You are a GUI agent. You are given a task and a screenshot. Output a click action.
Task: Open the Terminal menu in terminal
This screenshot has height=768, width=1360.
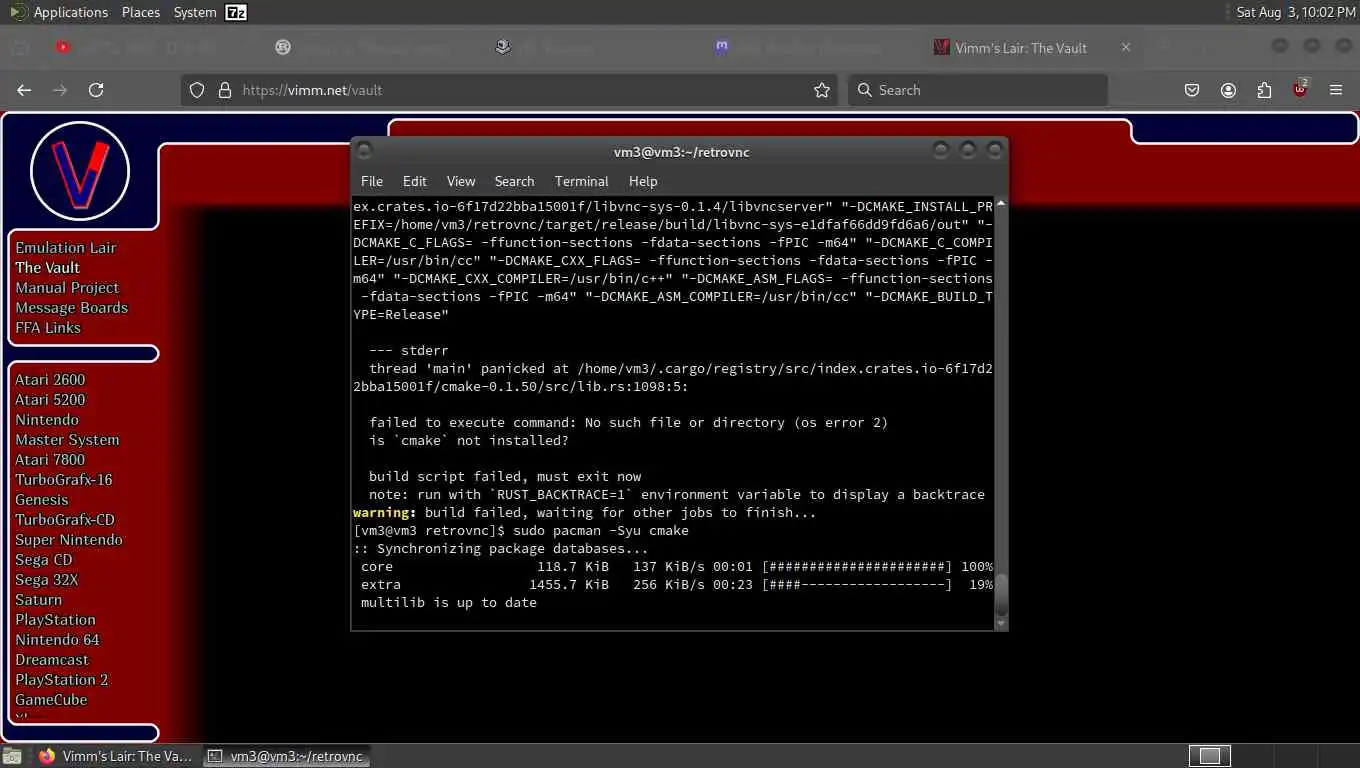581,181
